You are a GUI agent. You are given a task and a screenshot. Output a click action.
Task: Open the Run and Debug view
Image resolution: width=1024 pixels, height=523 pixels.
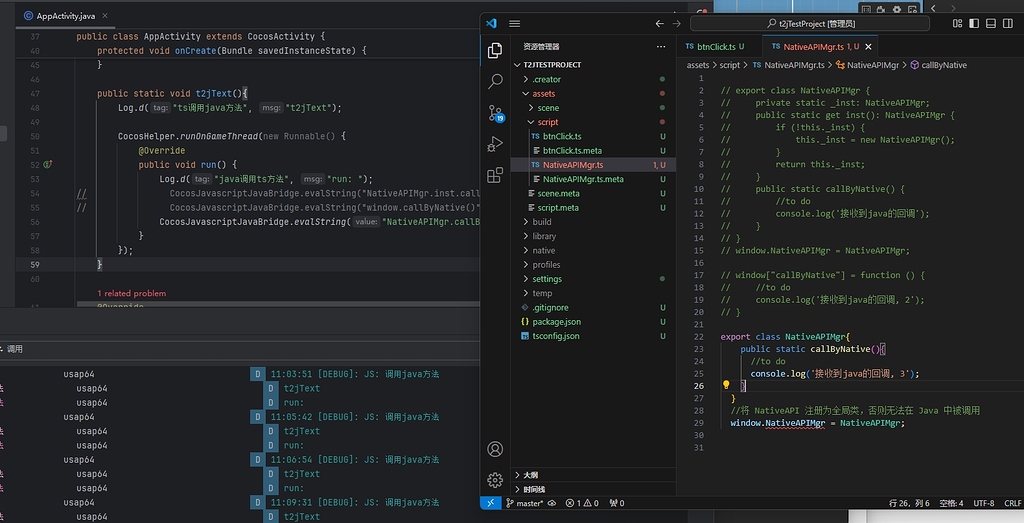click(x=495, y=144)
